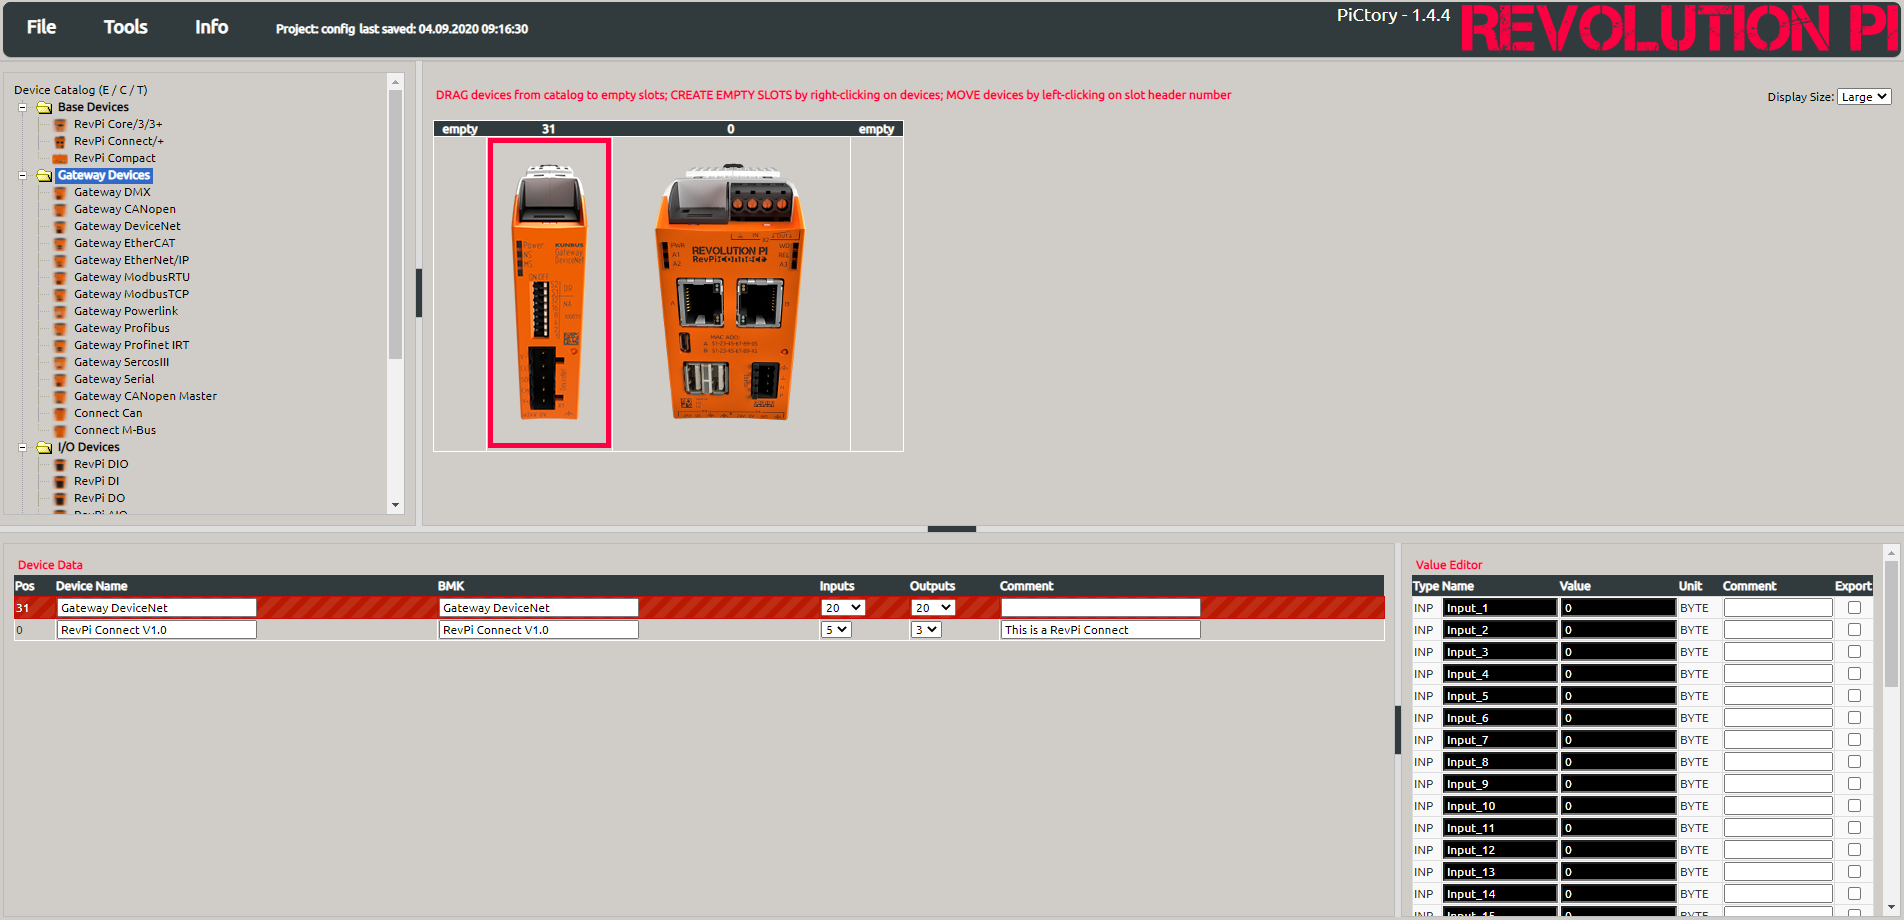
Task: Click the comment field of Input_3
Action: point(1778,652)
